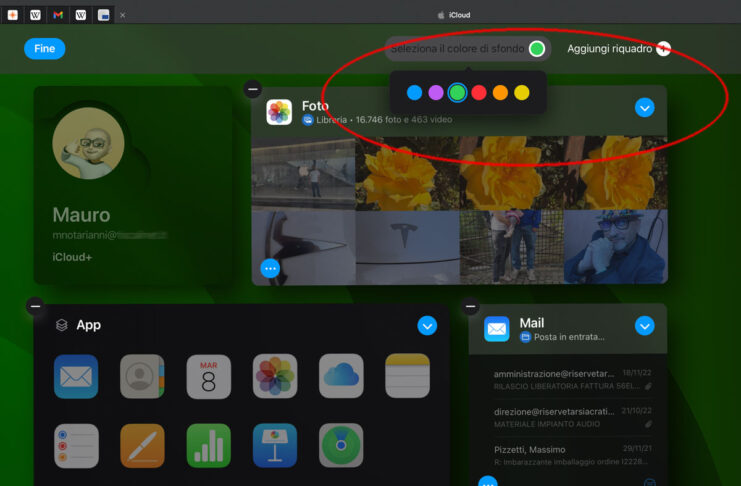Open the man with hat photo thumbnail
Screen dimensions: 741x486
pyautogui.click(x=616, y=247)
